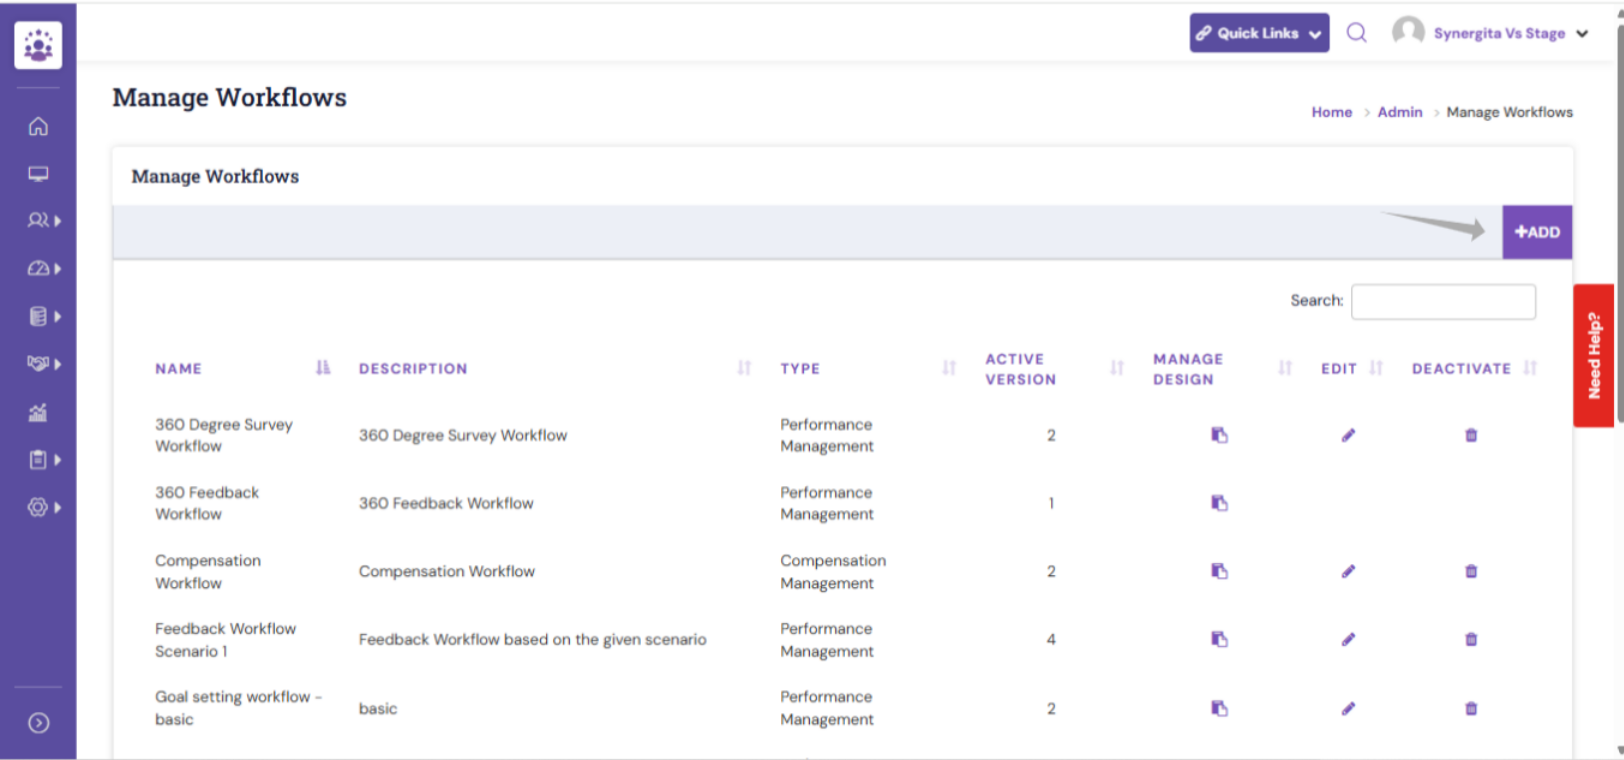
Task: Expand the clipboard sidebar menu
Action: click(x=44, y=460)
